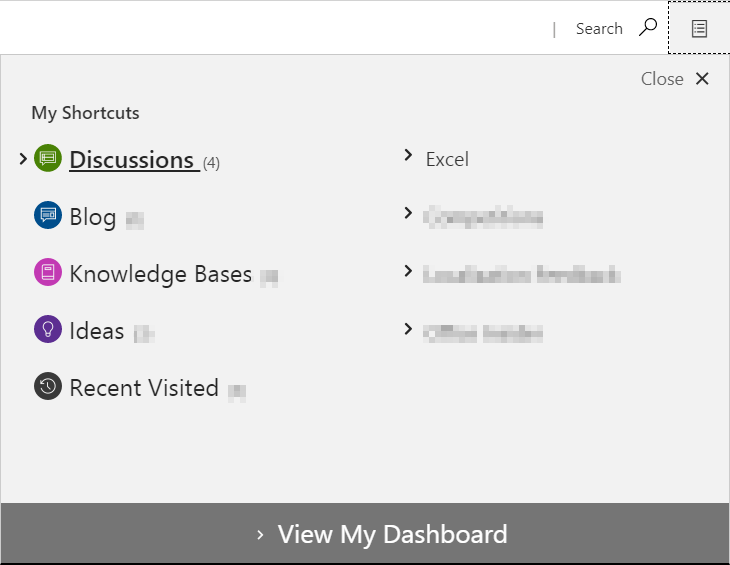Click the search magnifier icon
Image resolution: width=730 pixels, height=565 pixels.
click(x=649, y=27)
